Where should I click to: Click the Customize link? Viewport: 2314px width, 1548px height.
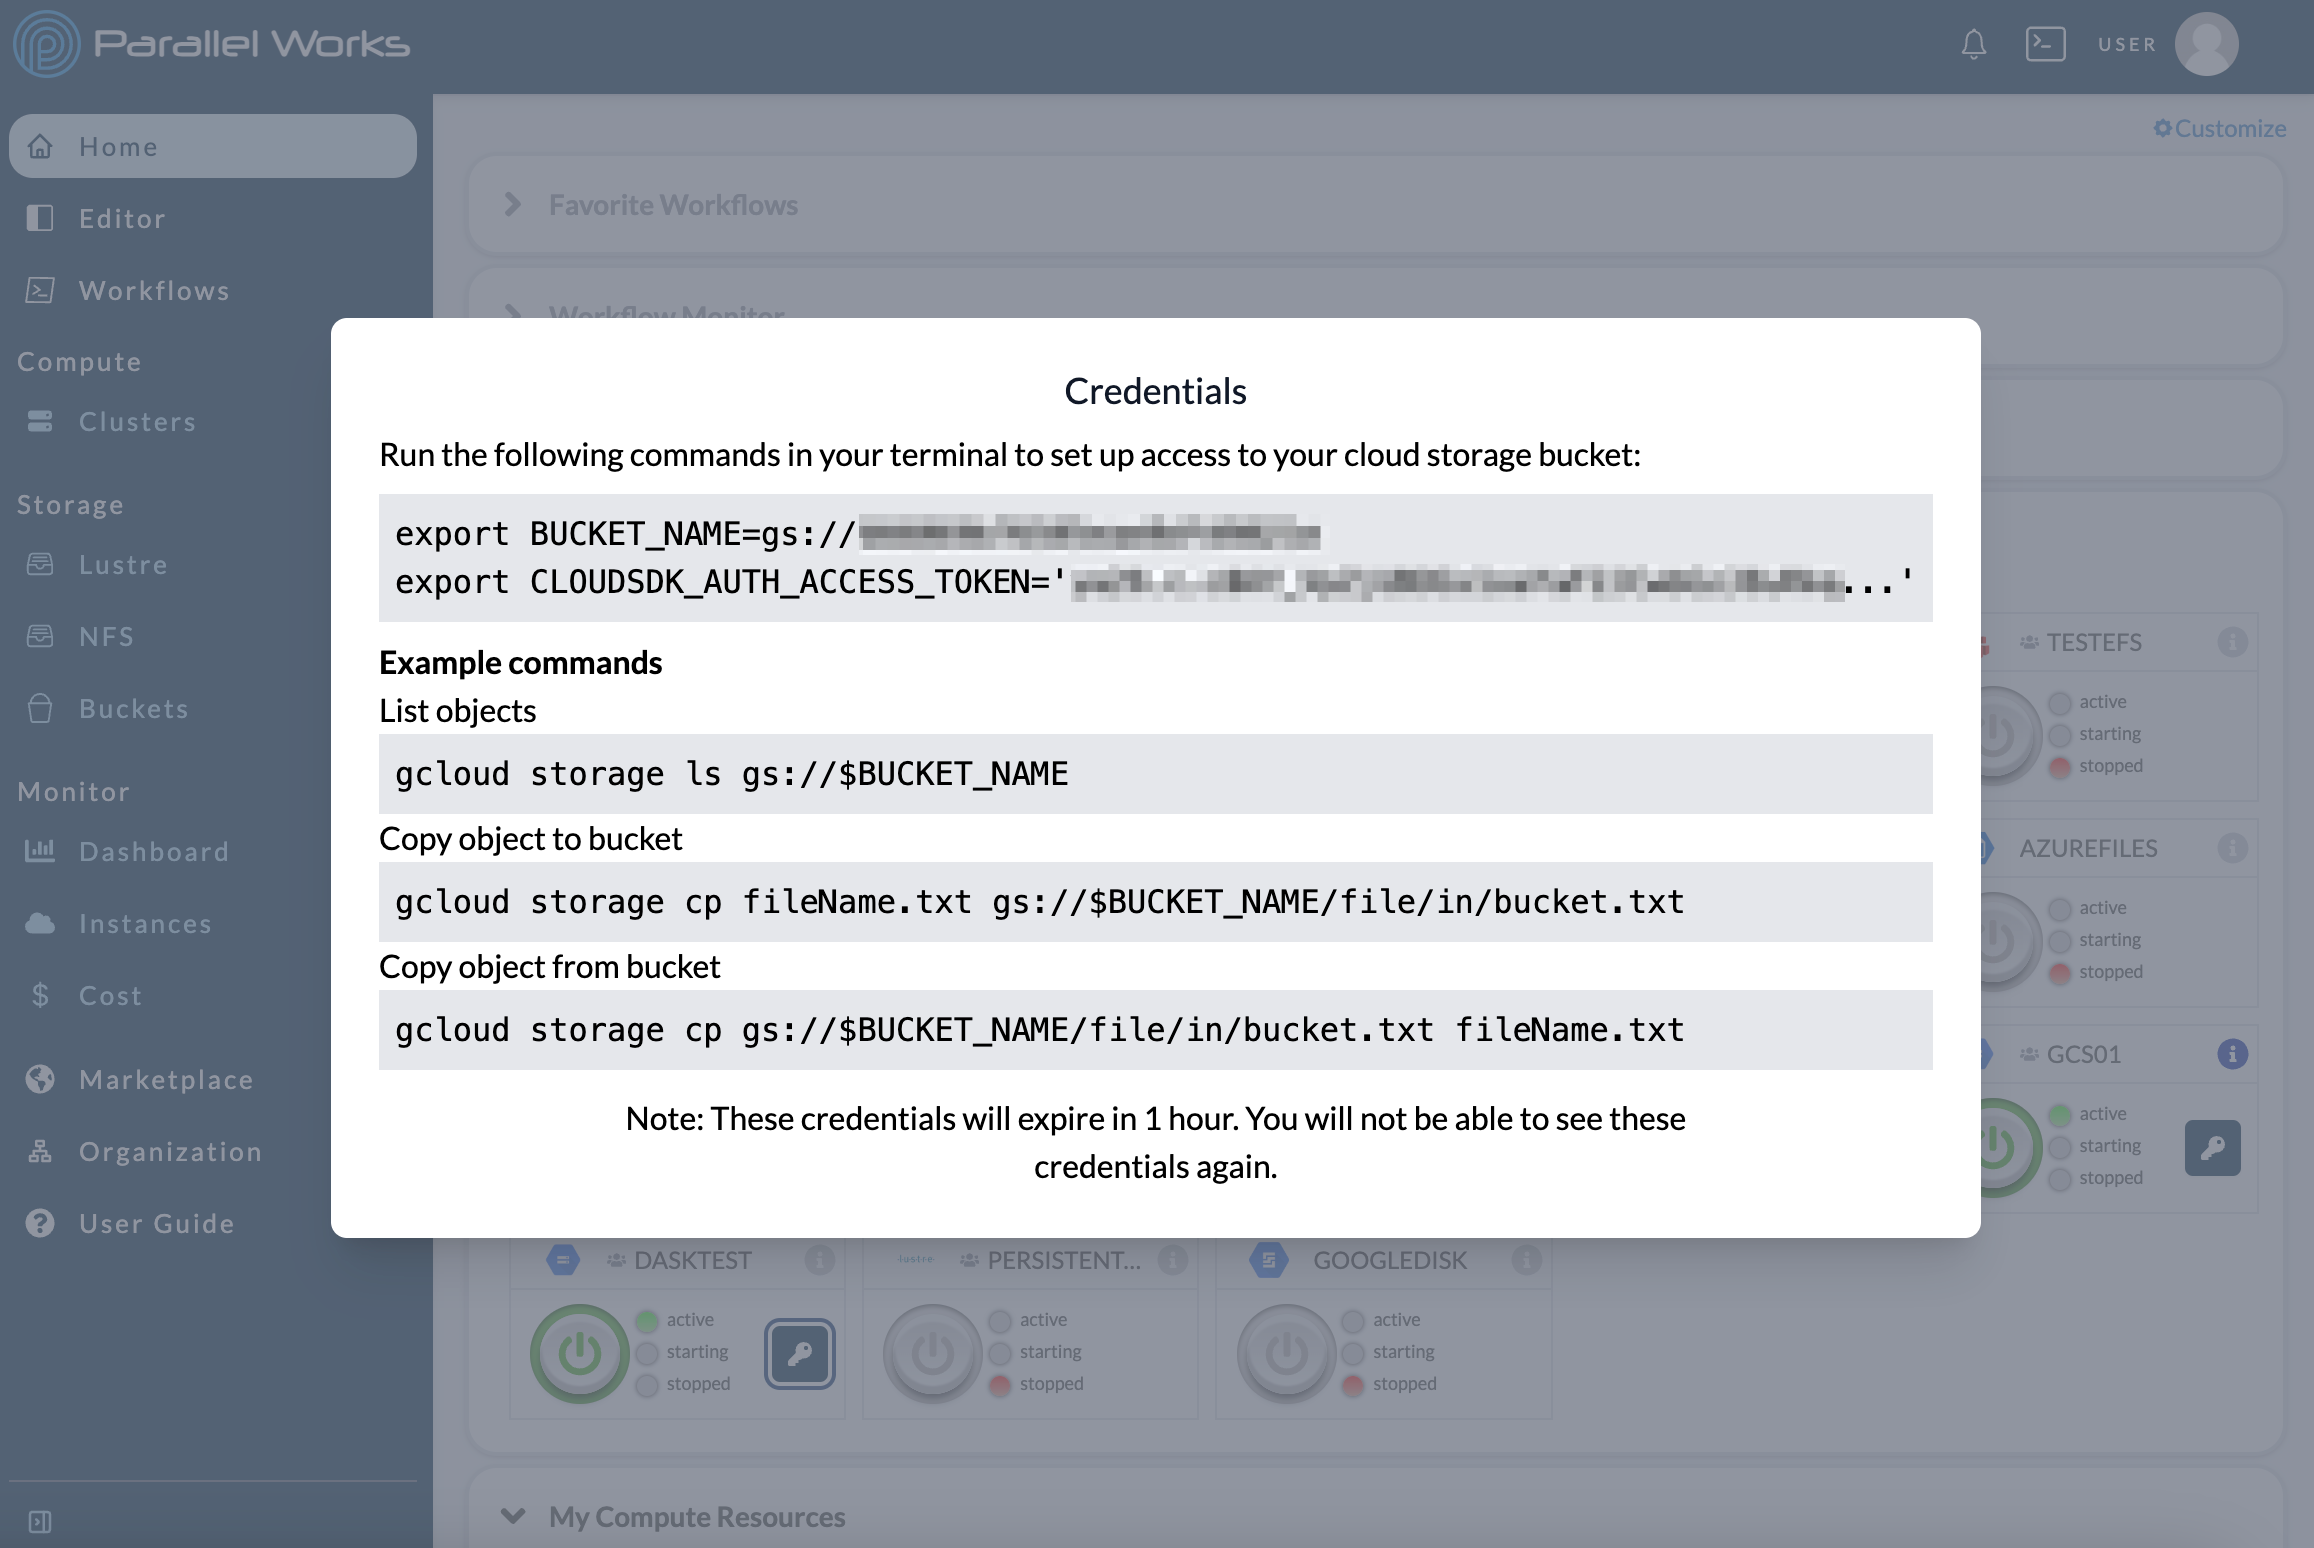pos(2219,128)
